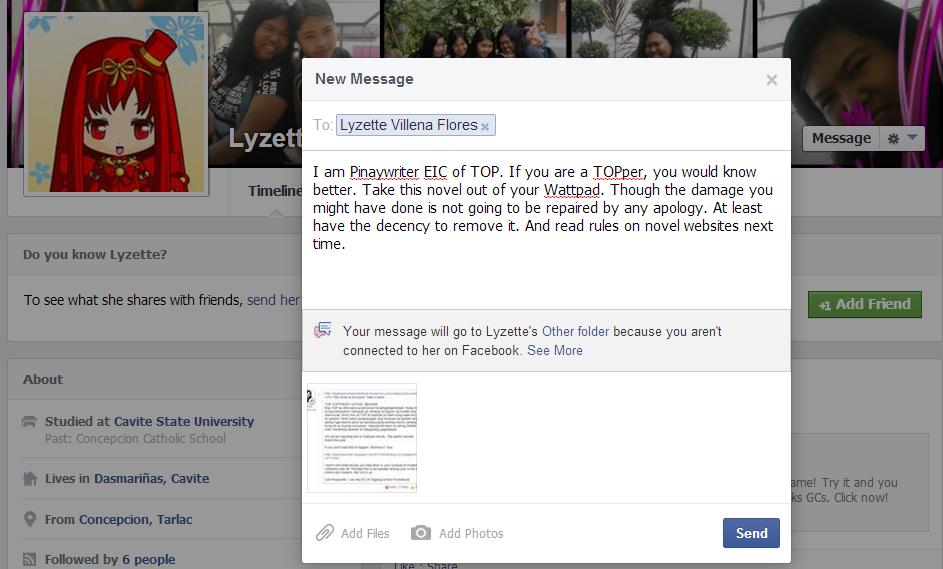This screenshot has height=569, width=943.
Task: Click 'Past: Concepcion Catholic School' text
Action: click(135, 438)
